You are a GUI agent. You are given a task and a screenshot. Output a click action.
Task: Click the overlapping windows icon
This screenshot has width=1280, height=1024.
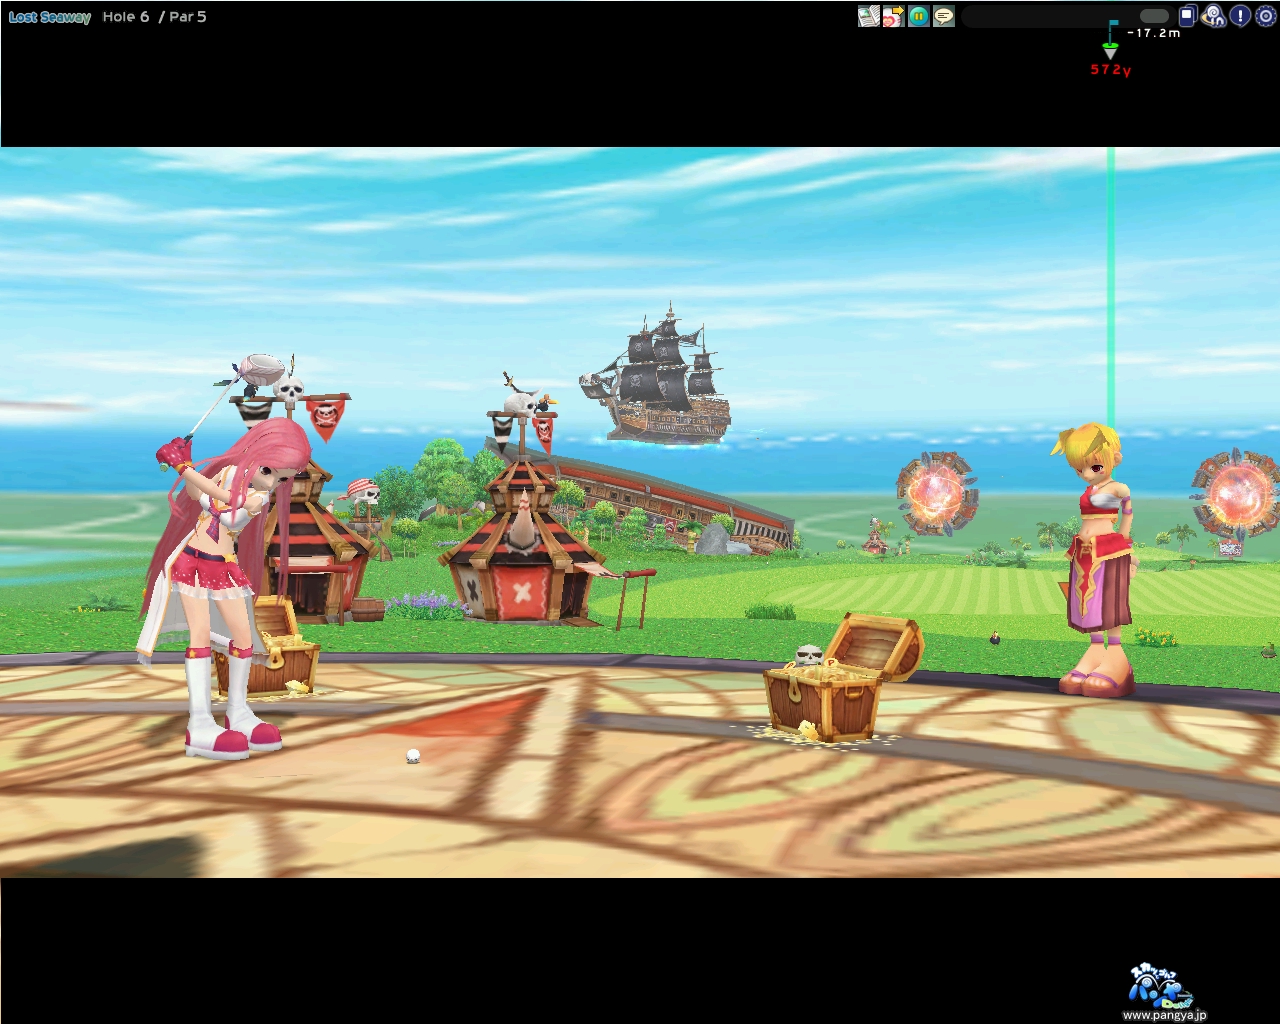pyautogui.click(x=1187, y=16)
